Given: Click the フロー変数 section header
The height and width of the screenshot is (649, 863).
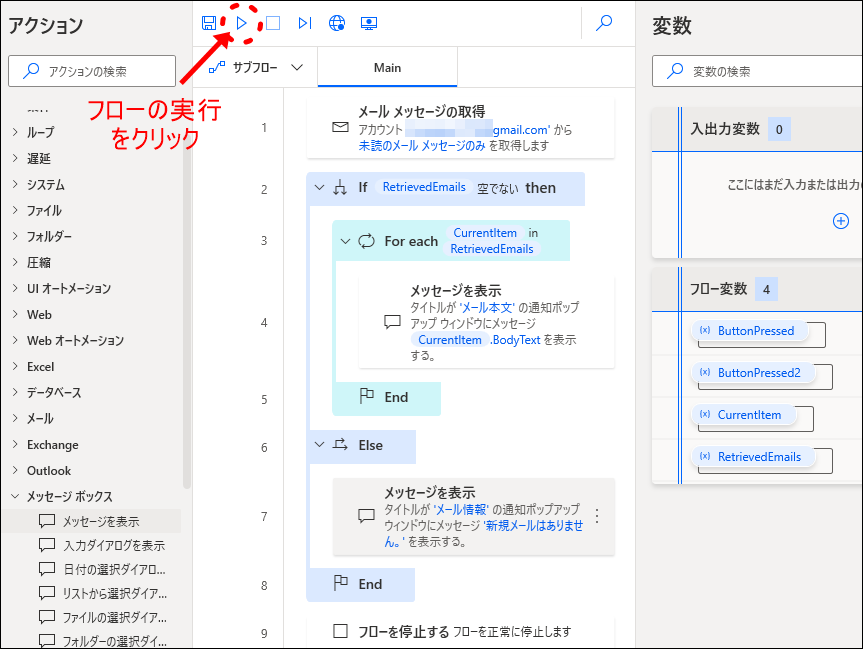Looking at the screenshot, I should [x=757, y=289].
